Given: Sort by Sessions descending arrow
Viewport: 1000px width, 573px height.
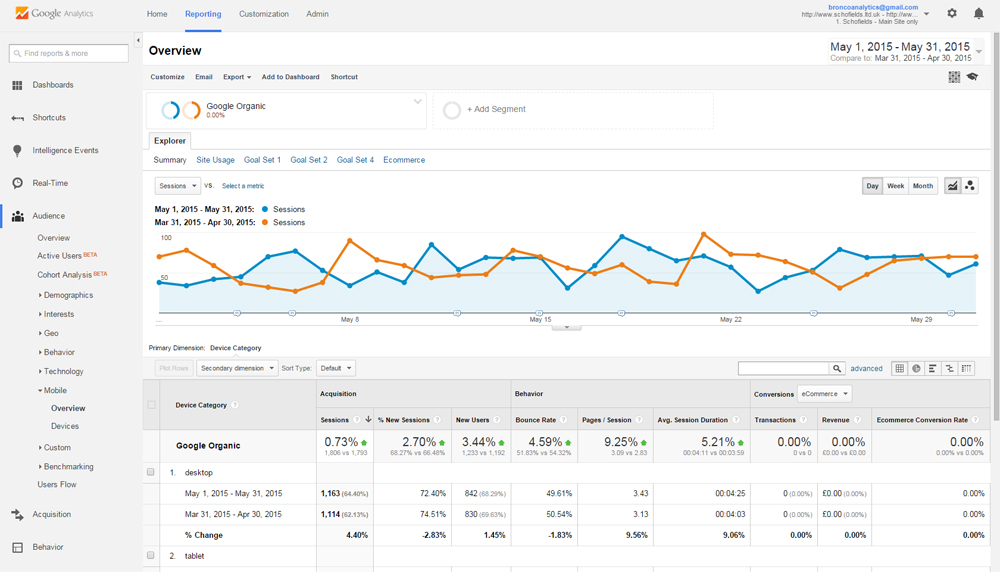Looking at the screenshot, I should coord(368,419).
